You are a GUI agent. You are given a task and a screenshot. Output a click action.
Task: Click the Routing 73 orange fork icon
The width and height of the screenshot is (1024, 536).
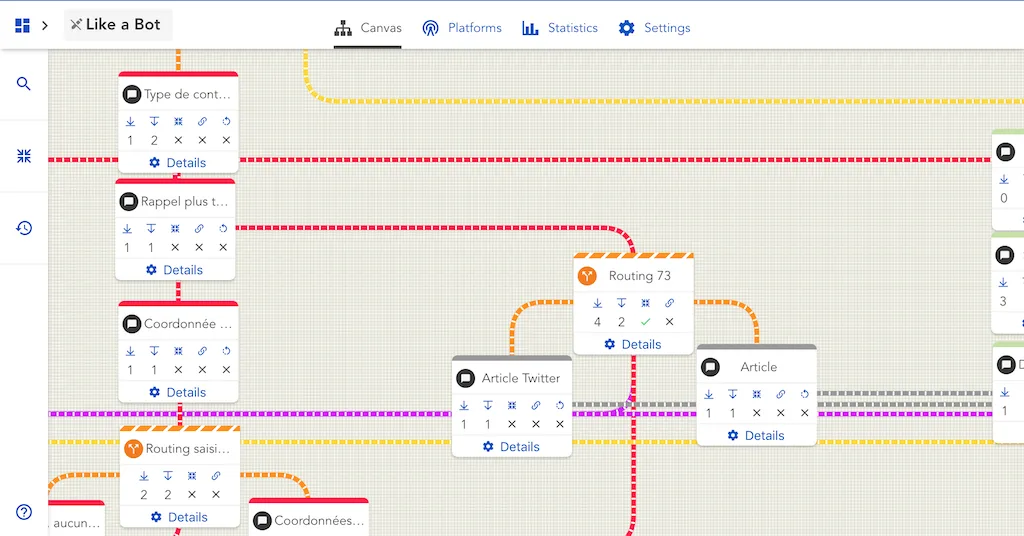pyautogui.click(x=587, y=276)
